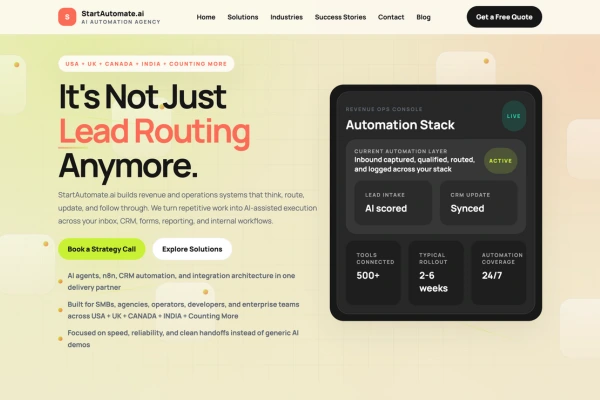The width and height of the screenshot is (600, 400).
Task: Open the Solutions menu item
Action: pyautogui.click(x=243, y=17)
